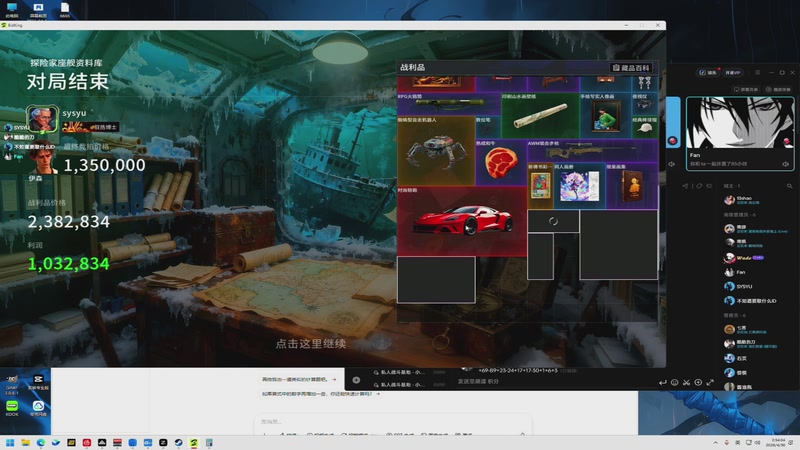Open the CapCut 剪映专业版 desktop shortcut
The width and height of the screenshot is (800, 450).
[x=38, y=382]
